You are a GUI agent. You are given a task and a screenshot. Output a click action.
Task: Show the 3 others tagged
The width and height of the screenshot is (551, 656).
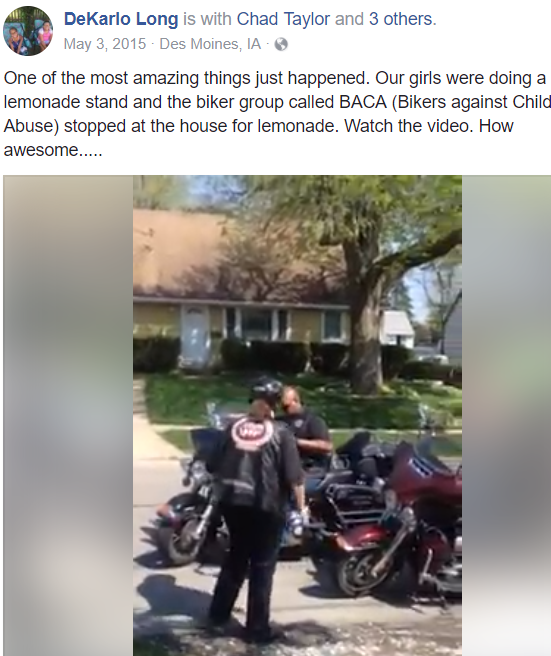(x=401, y=19)
